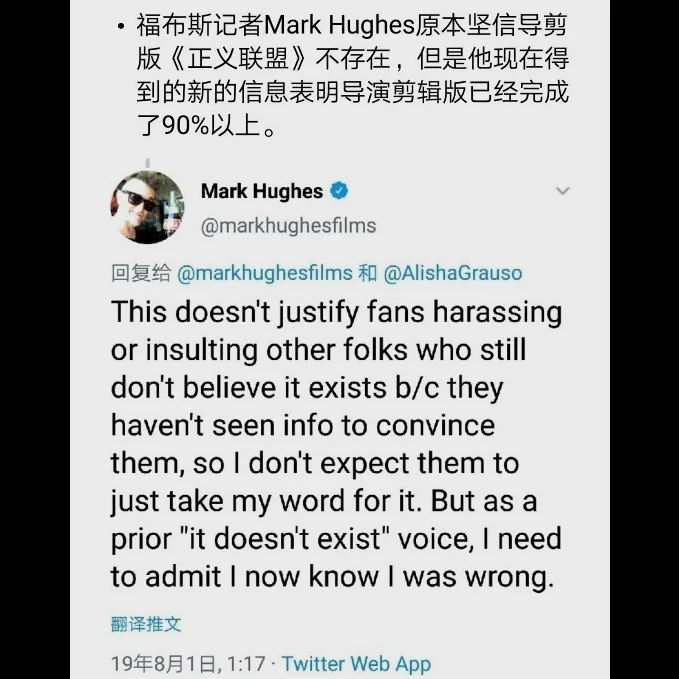679x679 pixels.
Task: Click the quoted "it doesn't exist" phrase
Action: tap(285, 540)
